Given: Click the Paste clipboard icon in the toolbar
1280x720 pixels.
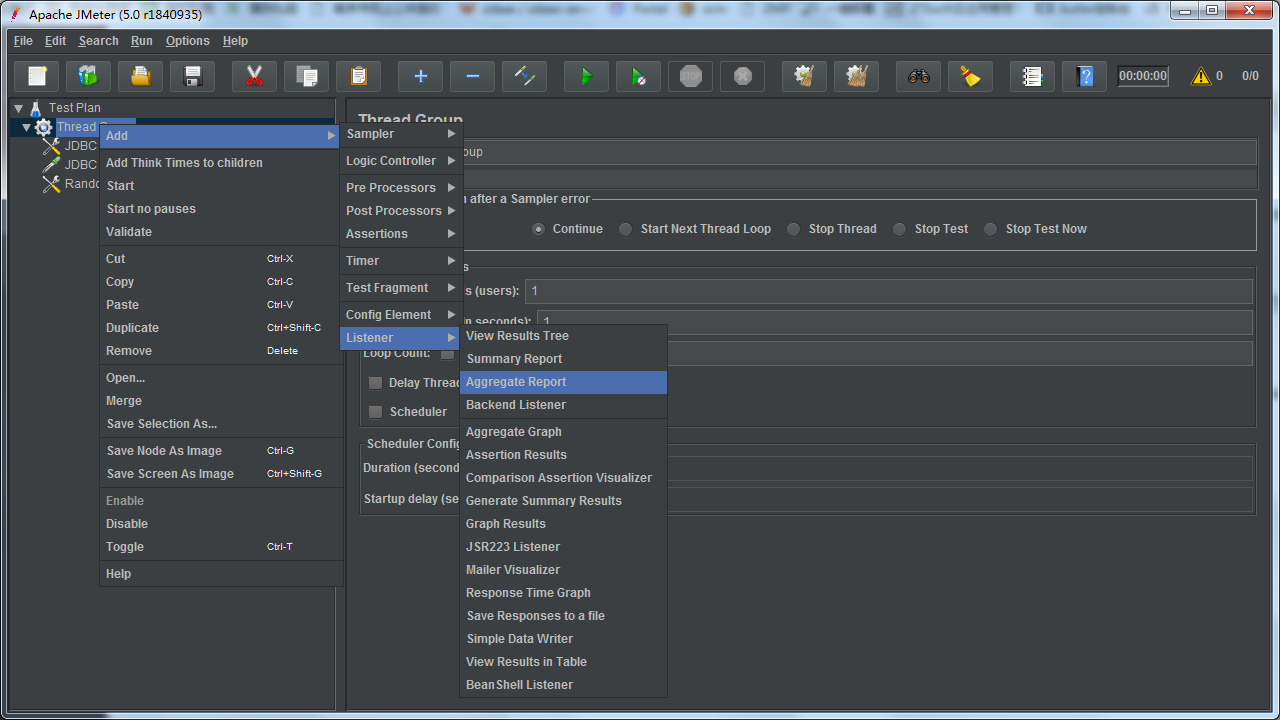Looking at the screenshot, I should pyautogui.click(x=359, y=76).
